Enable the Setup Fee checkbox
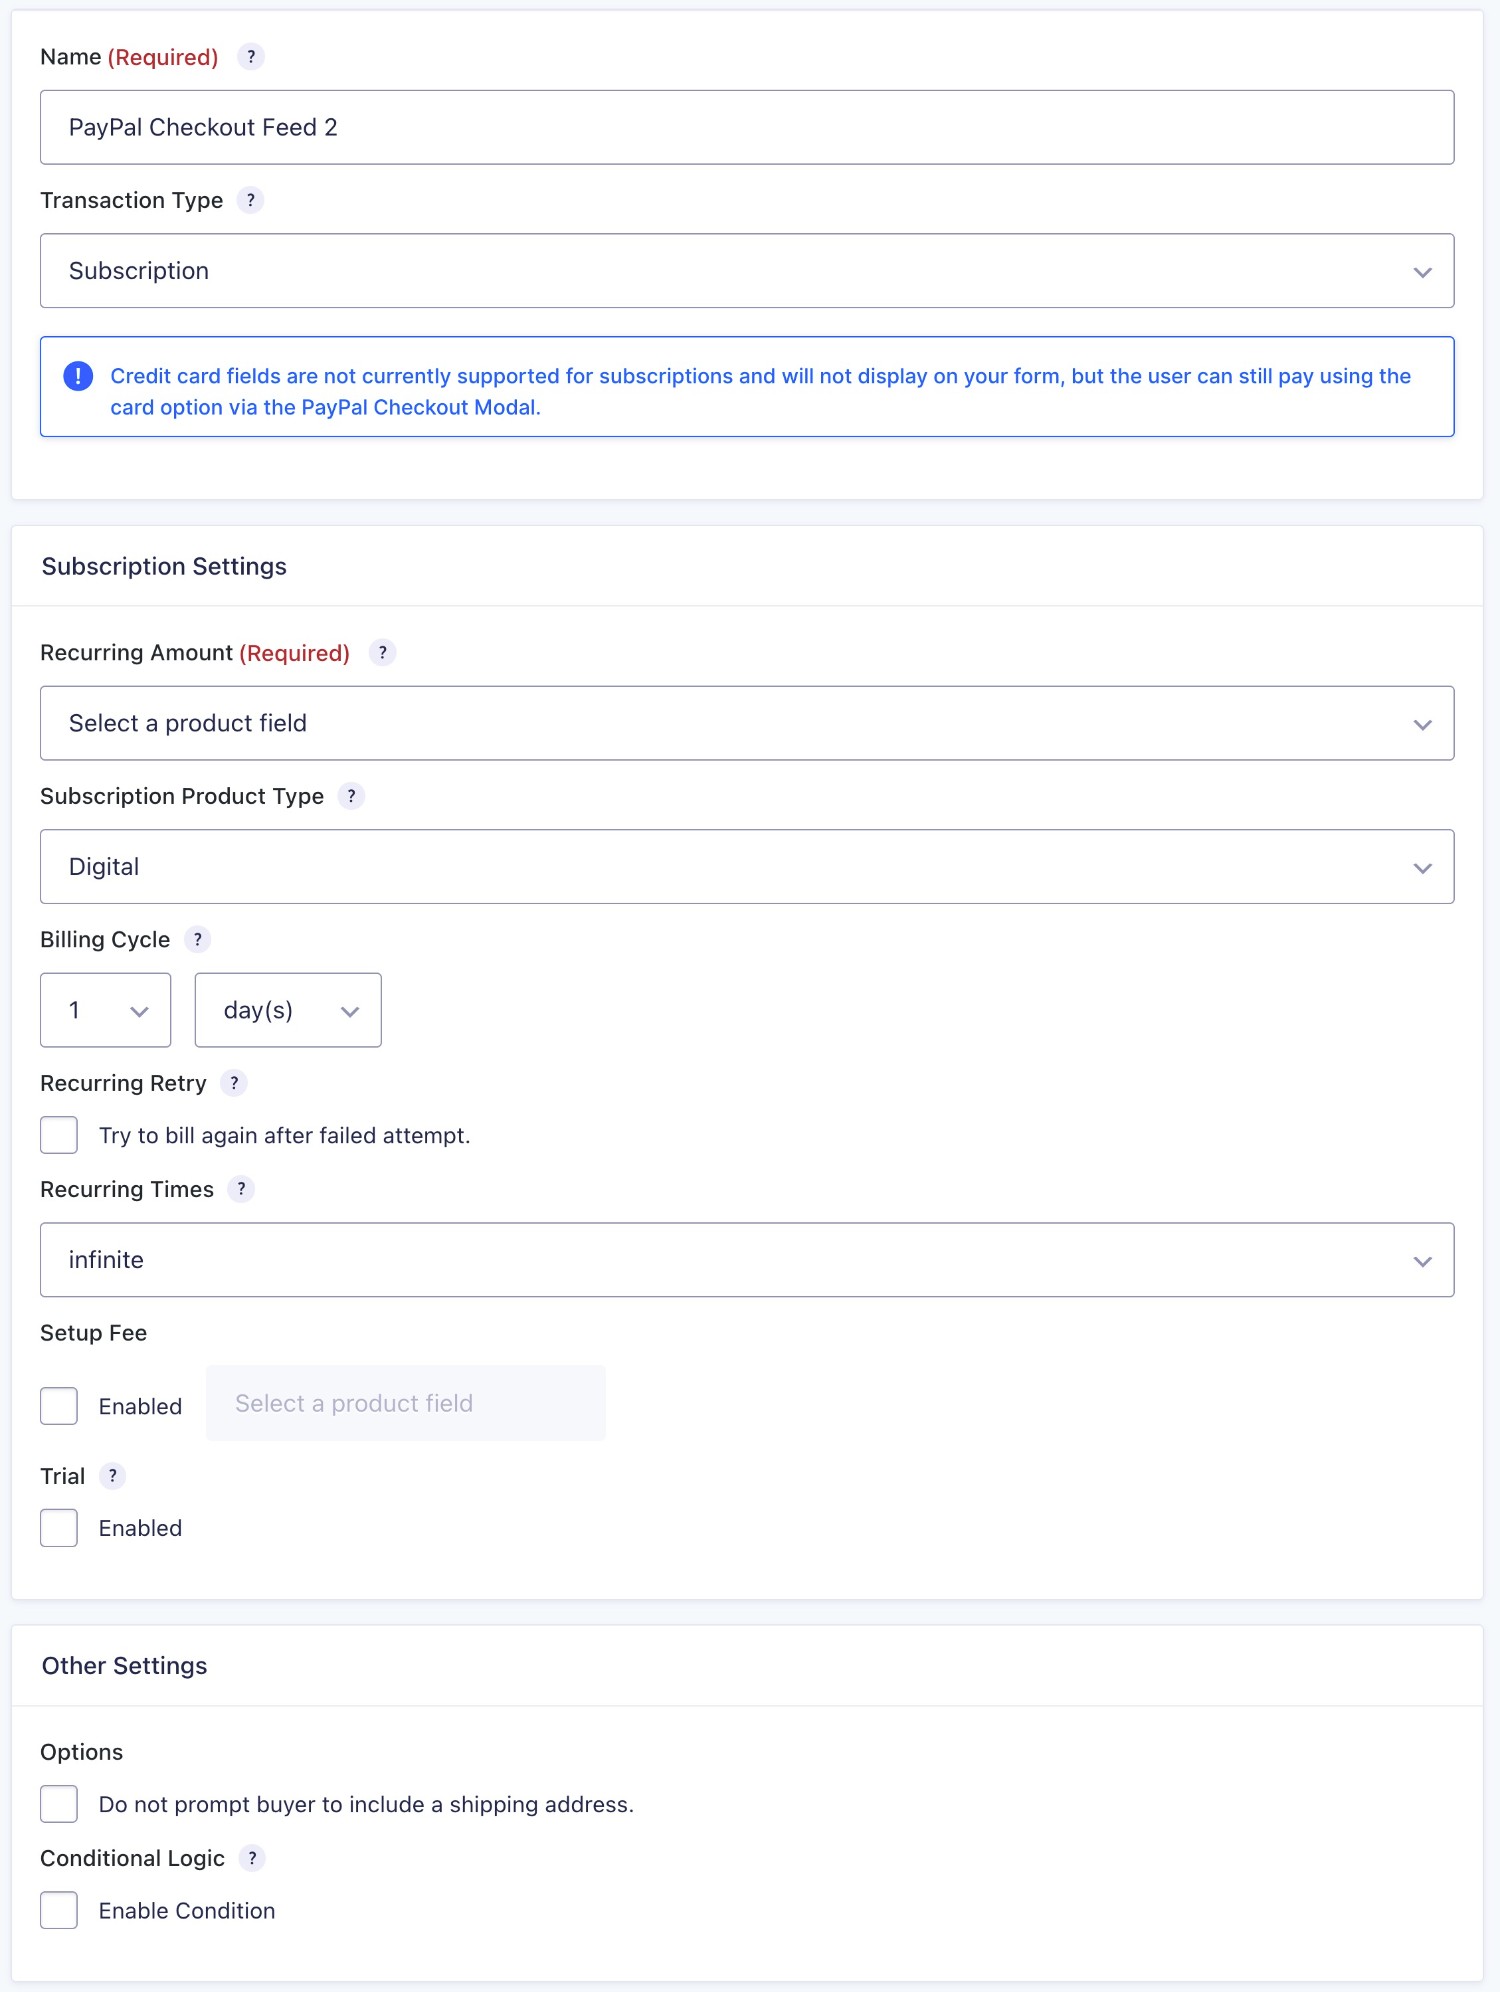The height and width of the screenshot is (1992, 1500). click(59, 1406)
